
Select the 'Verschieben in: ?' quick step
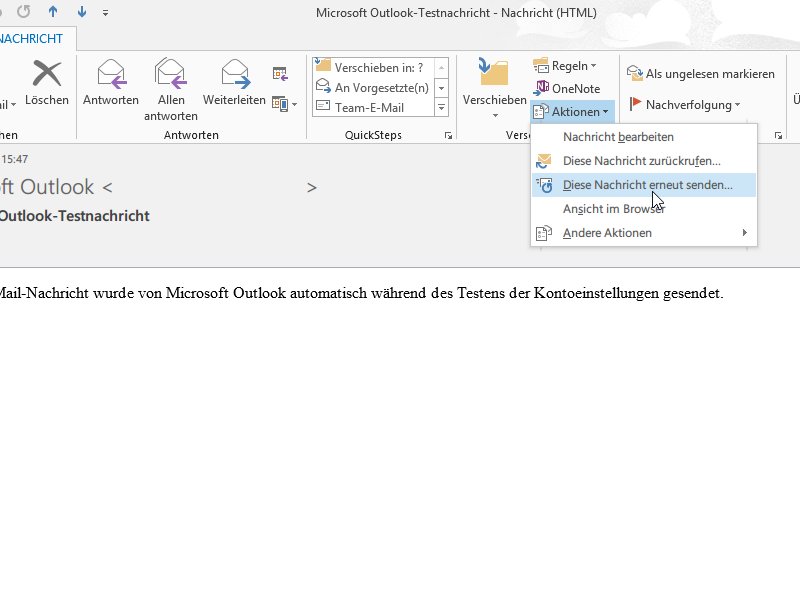373,67
